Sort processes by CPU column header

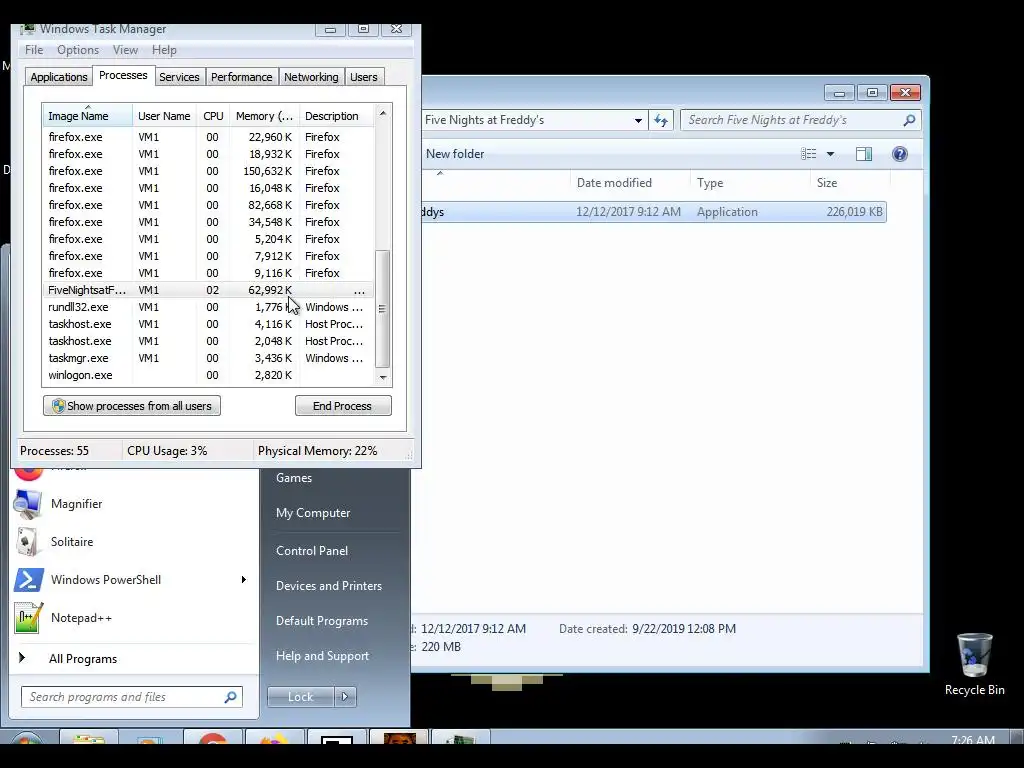(x=213, y=116)
